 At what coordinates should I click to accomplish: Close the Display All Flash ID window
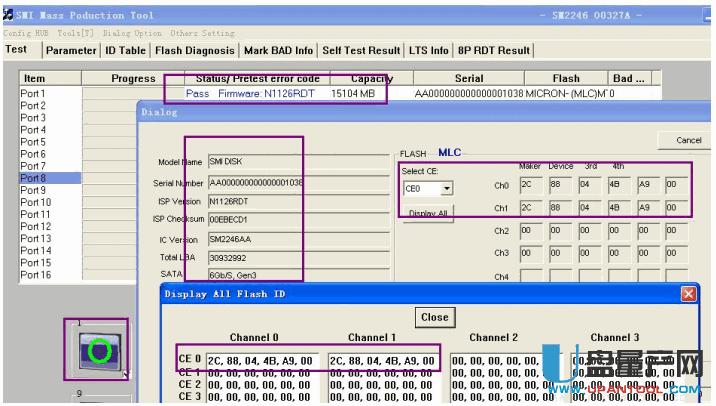click(x=688, y=294)
